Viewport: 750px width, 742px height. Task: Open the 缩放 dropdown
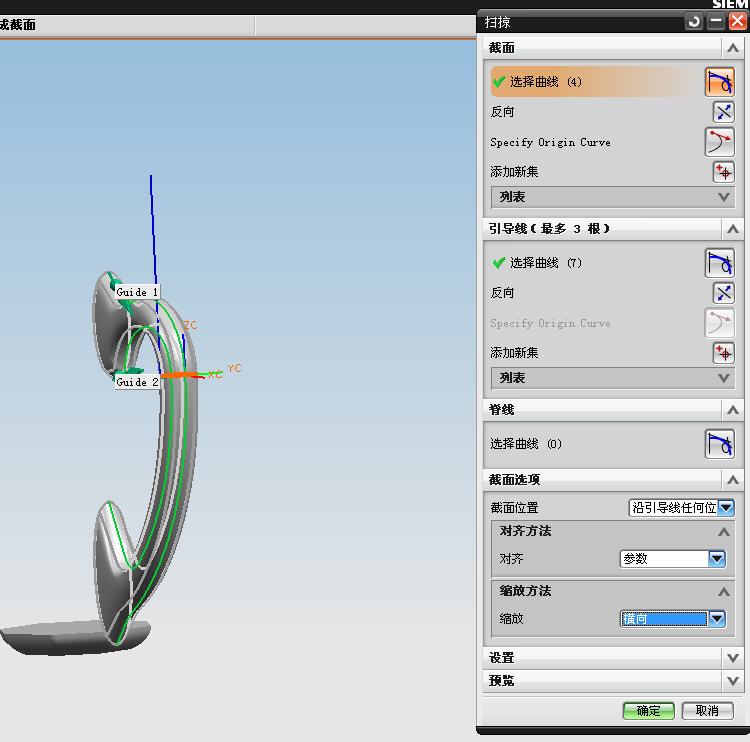(717, 619)
